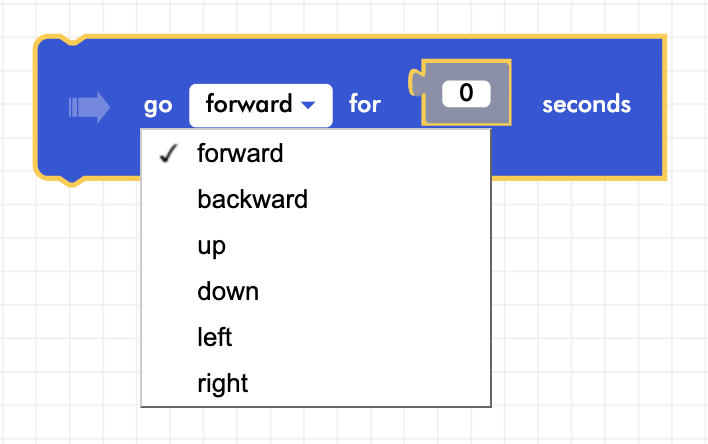Viewport: 708px width, 444px height.
Task: Click the bottom connector bump of block
Action: click(68, 179)
